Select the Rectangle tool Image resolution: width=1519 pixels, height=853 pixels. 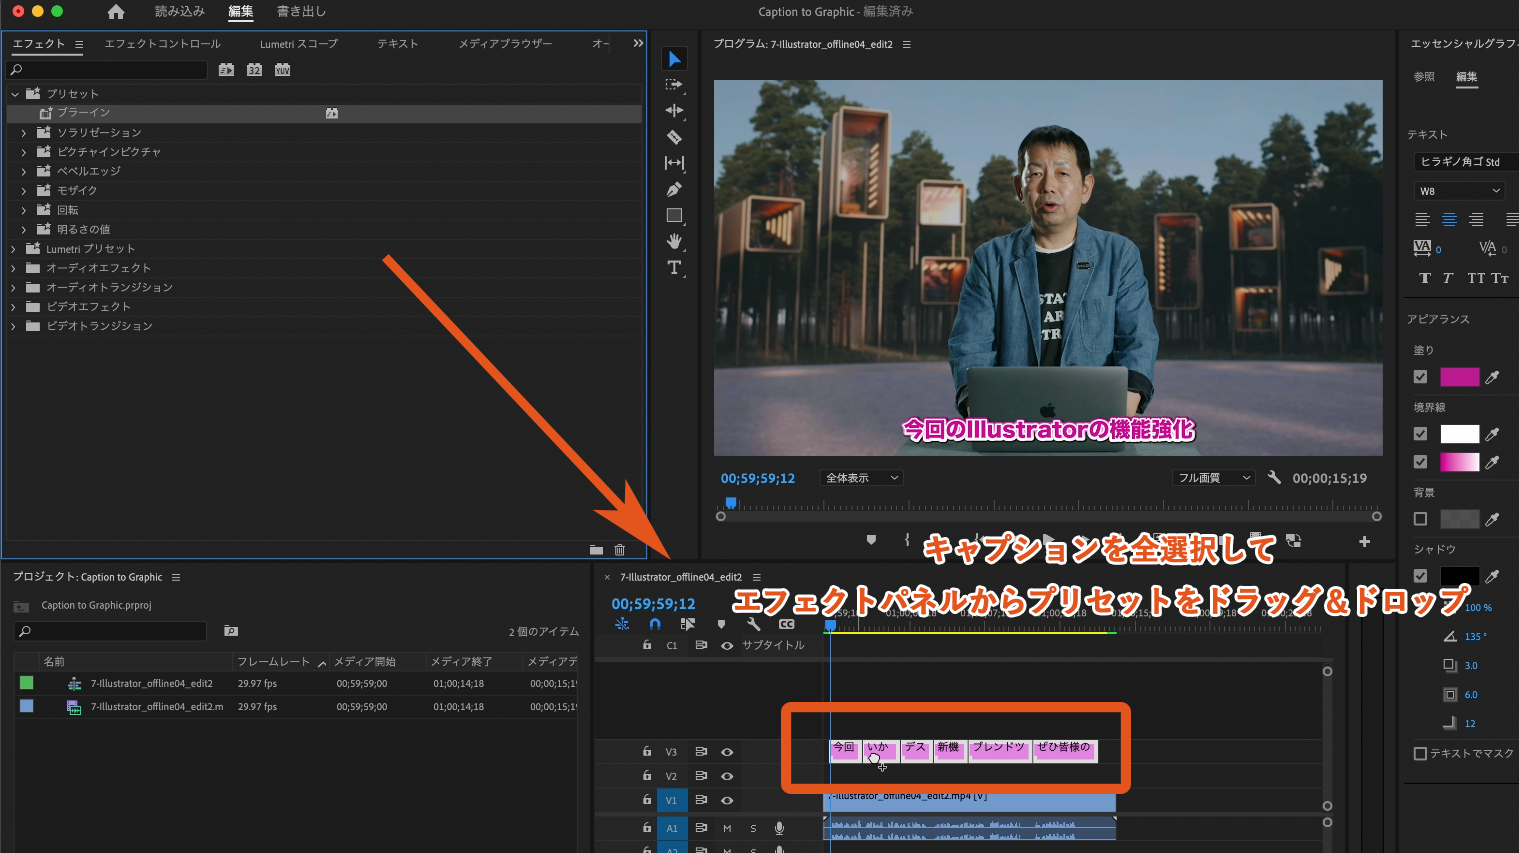click(674, 215)
